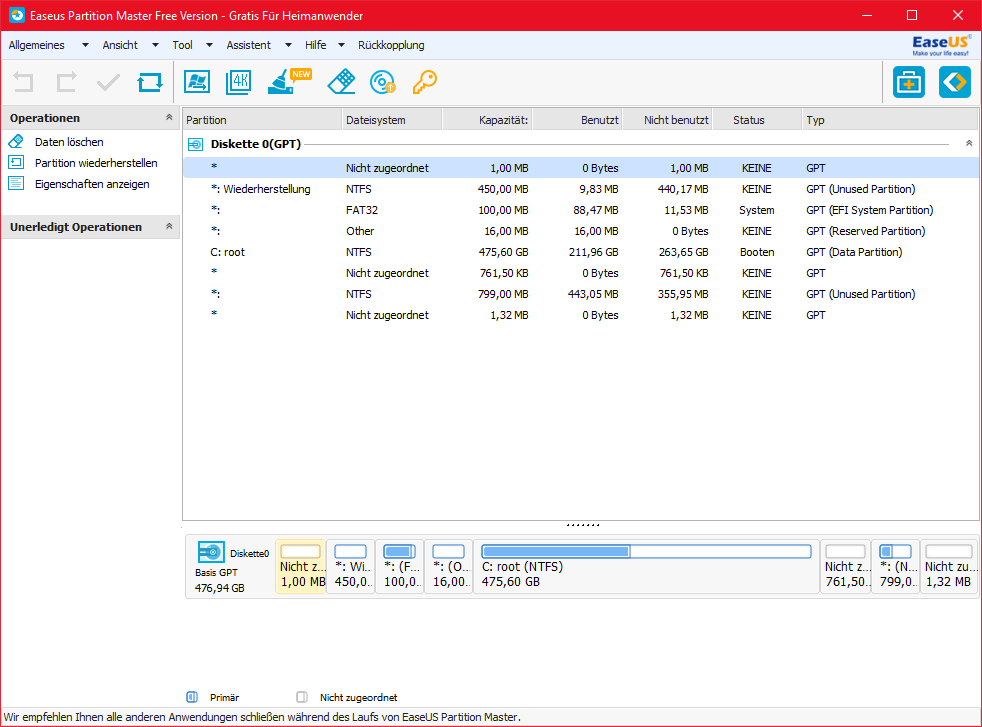The height and width of the screenshot is (727, 982).
Task: Open the Assistent menu
Action: (249, 45)
